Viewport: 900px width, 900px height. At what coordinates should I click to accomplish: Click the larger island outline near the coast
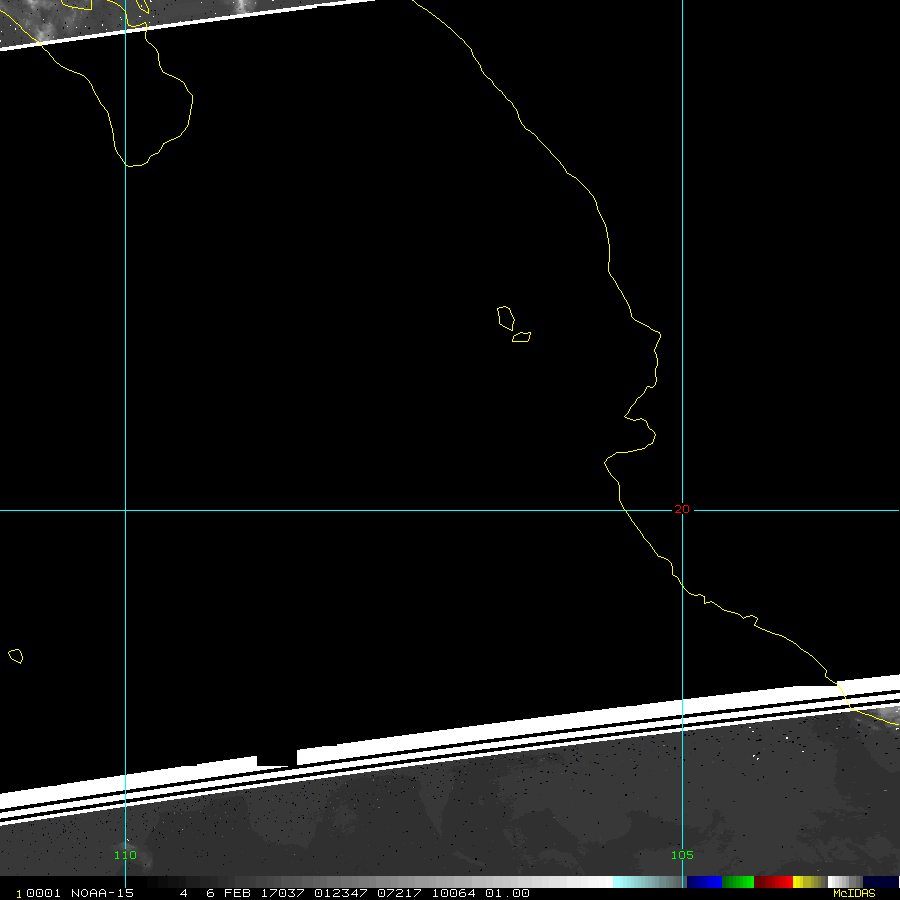coord(506,318)
